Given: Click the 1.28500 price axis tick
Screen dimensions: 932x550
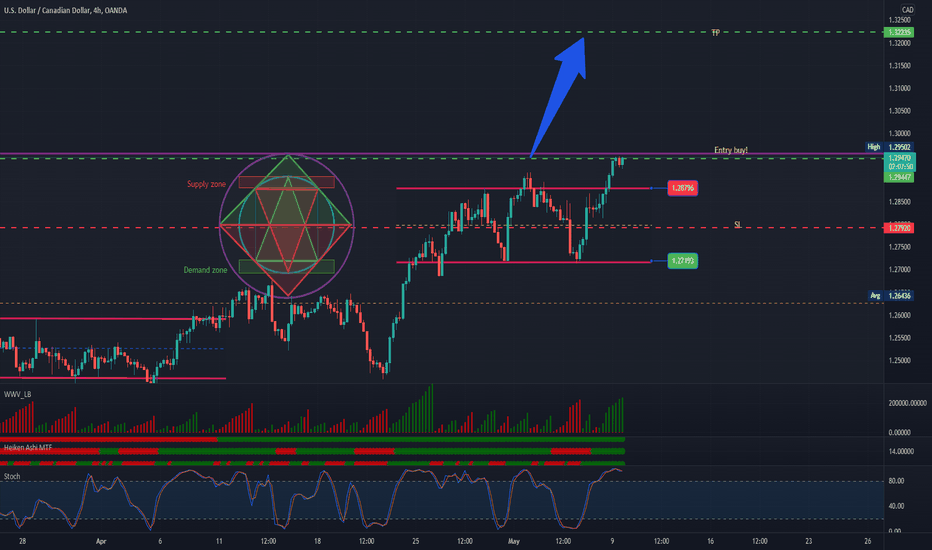Looking at the screenshot, I should tap(899, 202).
